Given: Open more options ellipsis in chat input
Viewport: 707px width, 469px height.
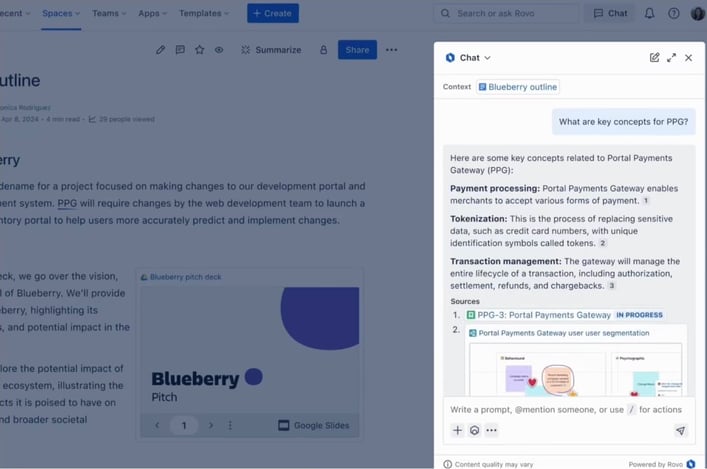Looking at the screenshot, I should pyautogui.click(x=491, y=430).
